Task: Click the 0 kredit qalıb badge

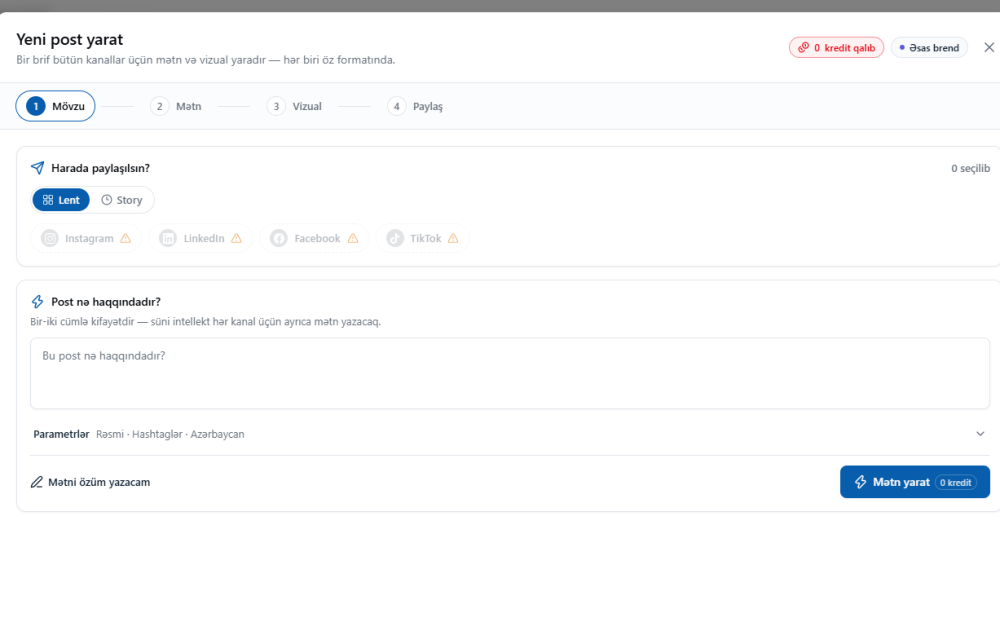Action: click(836, 48)
